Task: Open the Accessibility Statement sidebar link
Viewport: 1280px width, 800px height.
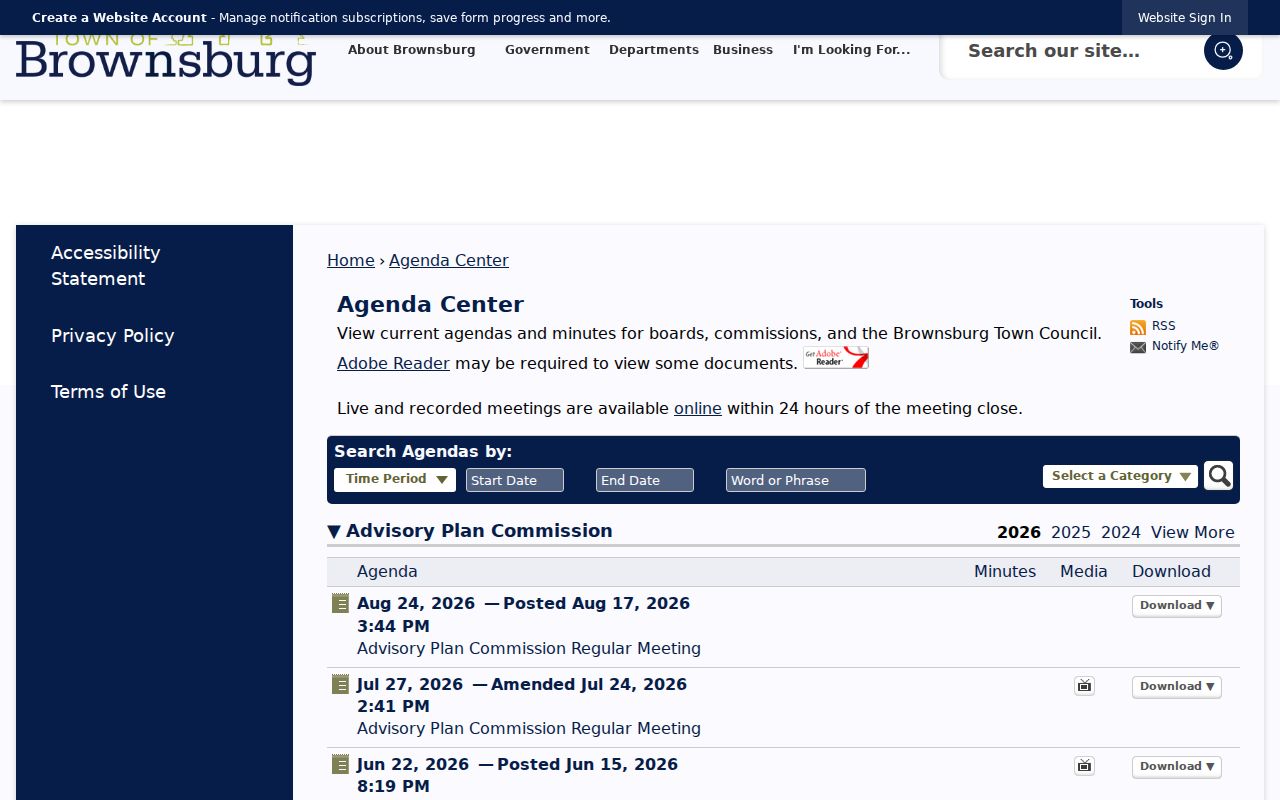Action: (106, 266)
